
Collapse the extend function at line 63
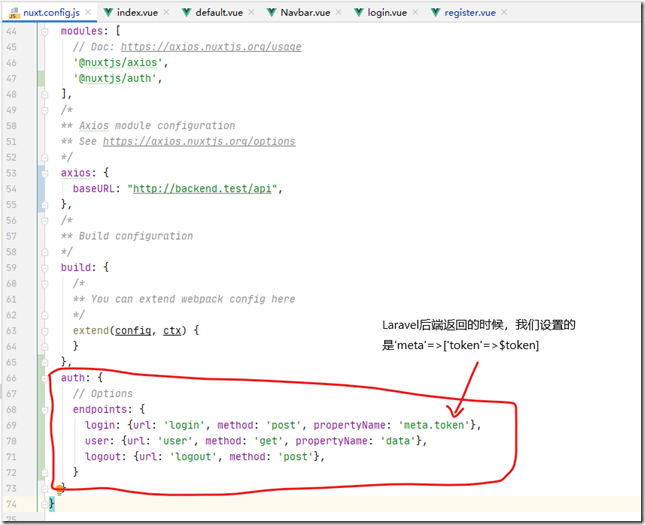coord(44,331)
